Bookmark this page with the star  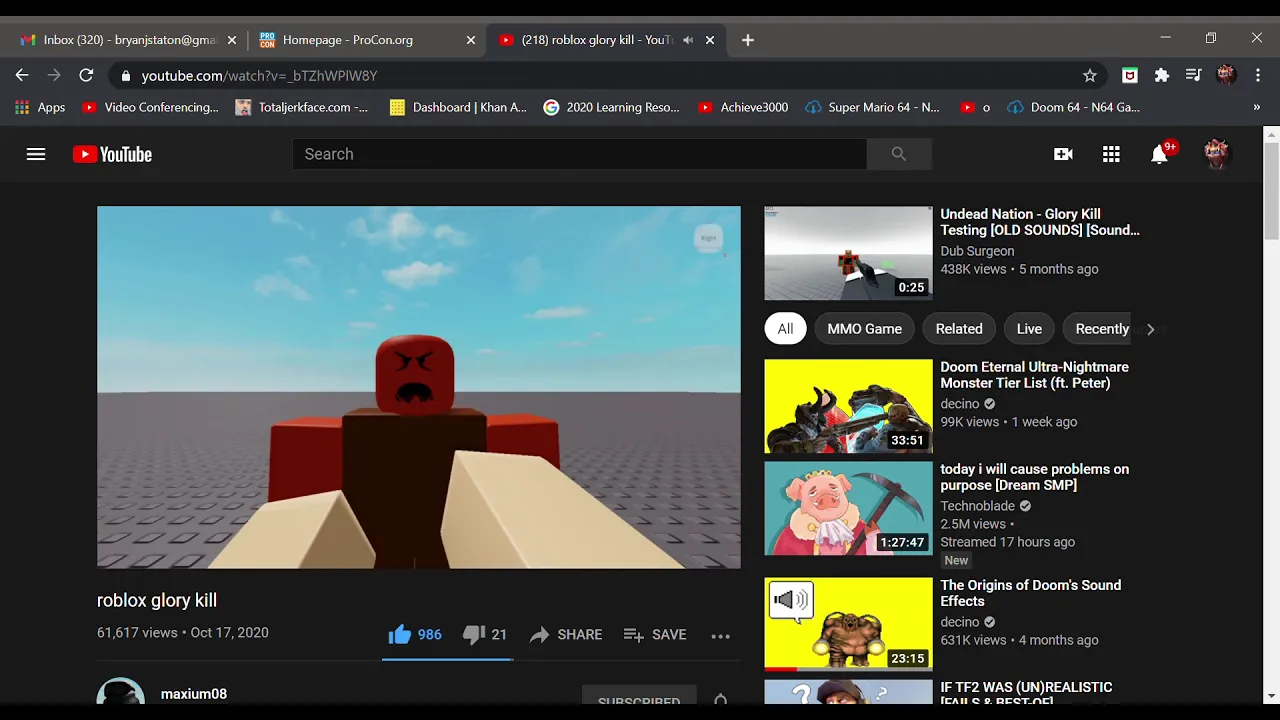[1090, 75]
